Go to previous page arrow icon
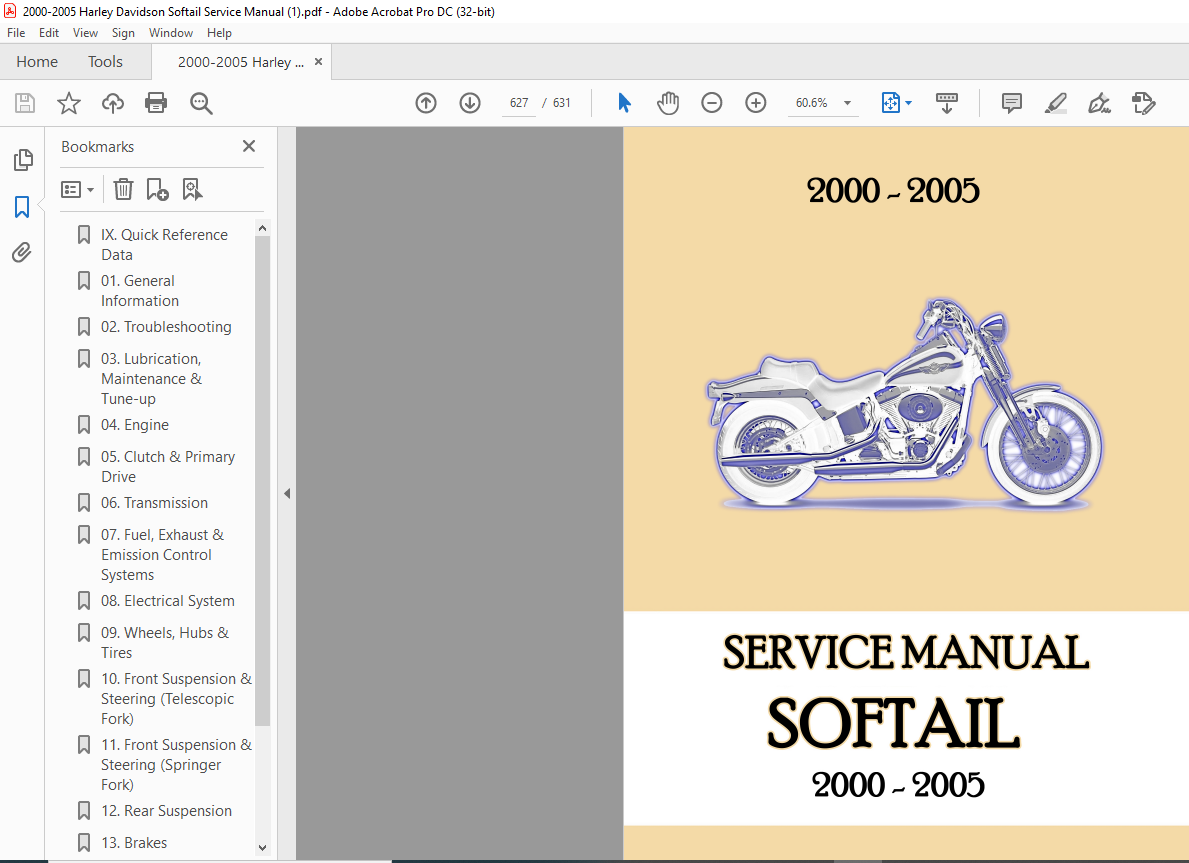This screenshot has width=1189, height=863. 426,103
